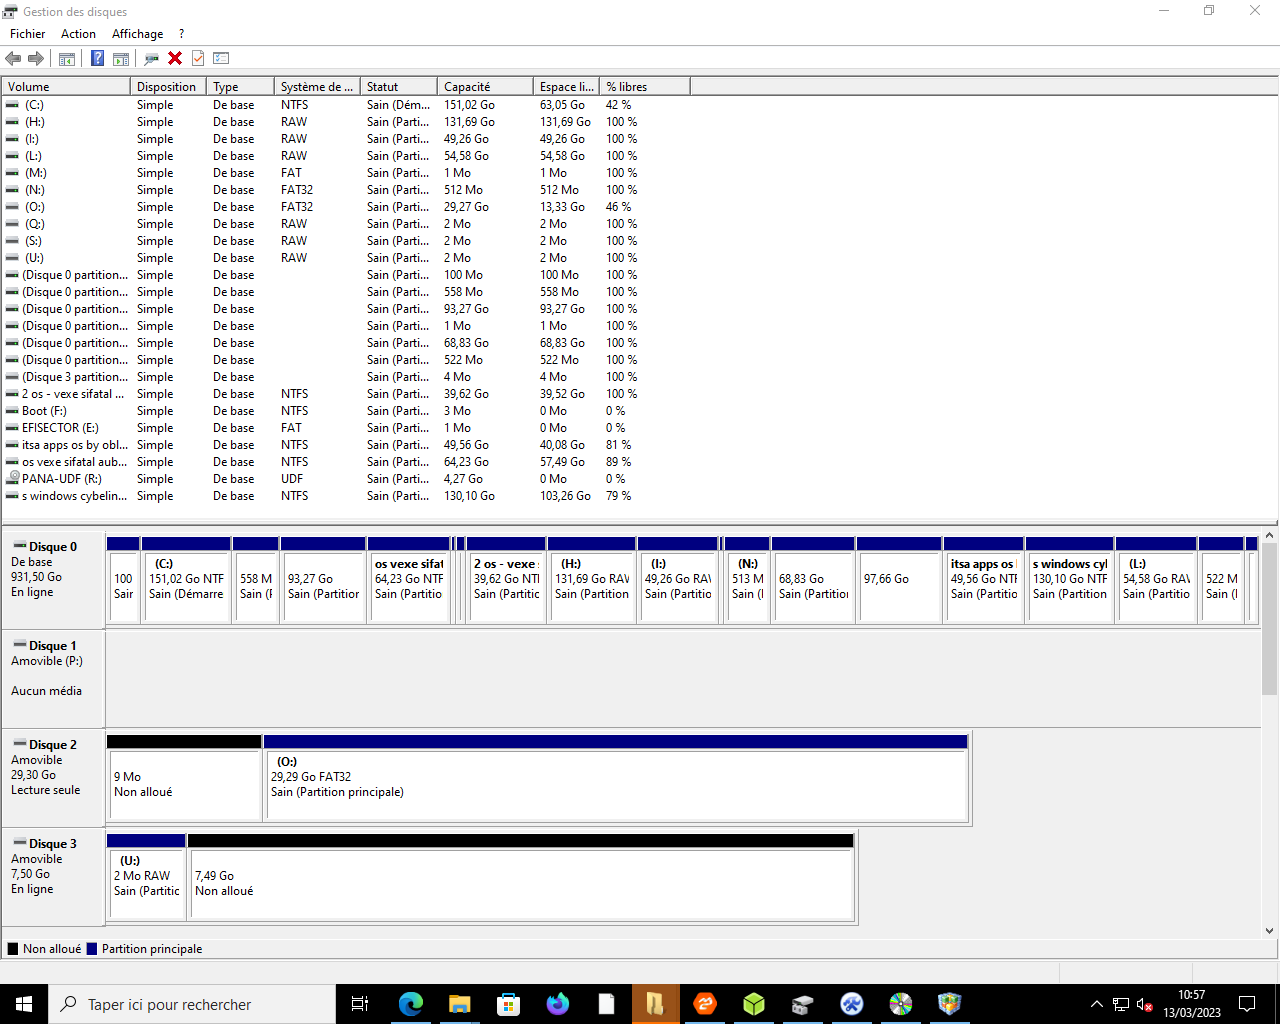Screen dimensions: 1280x1024
Task: Launch Microsoft Edge from taskbar
Action: click(411, 1004)
